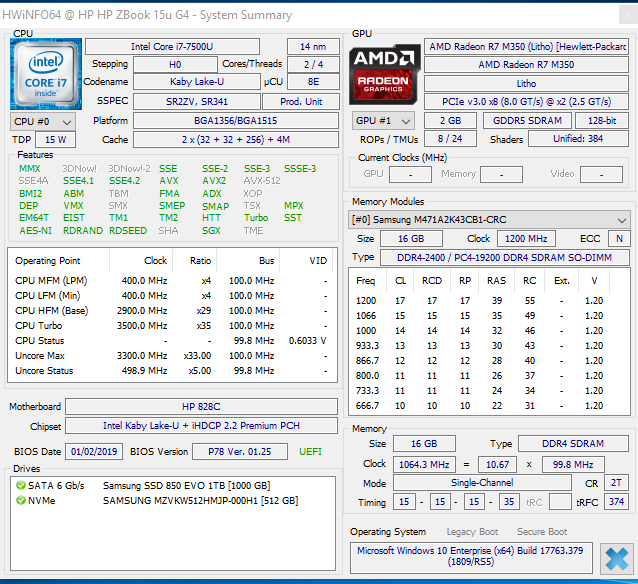Click the SR2ZV, SR341 SSPEC field

[x=197, y=101]
